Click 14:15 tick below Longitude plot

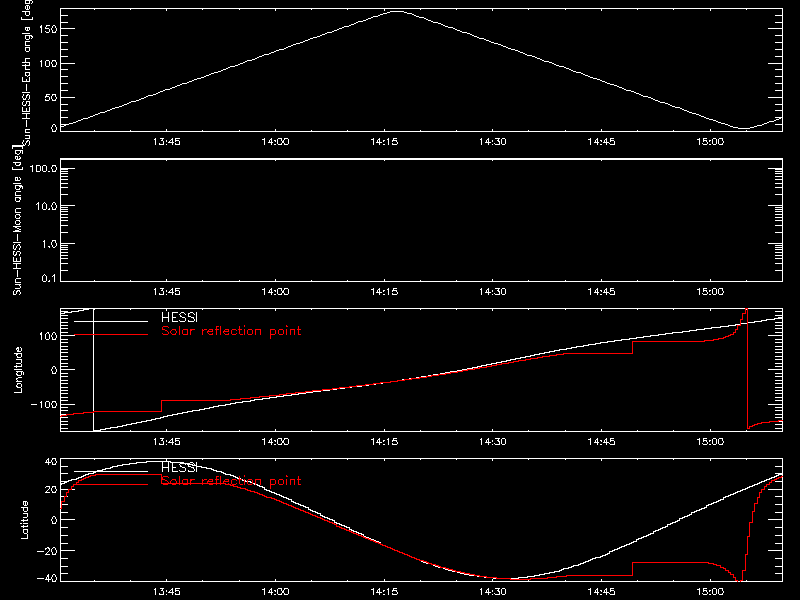pos(384,442)
